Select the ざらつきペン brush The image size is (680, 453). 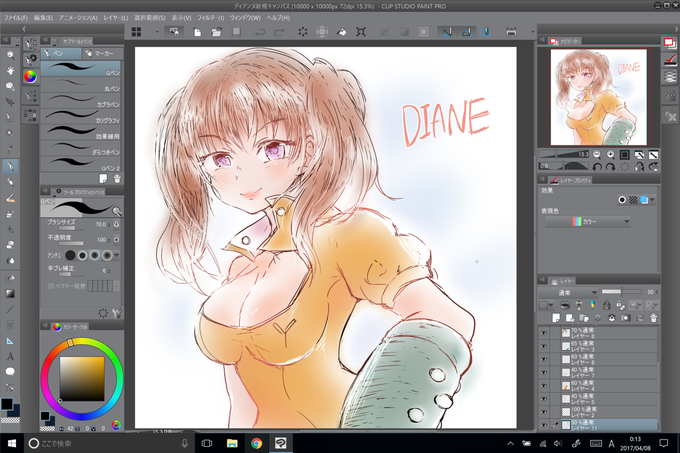pos(81,148)
